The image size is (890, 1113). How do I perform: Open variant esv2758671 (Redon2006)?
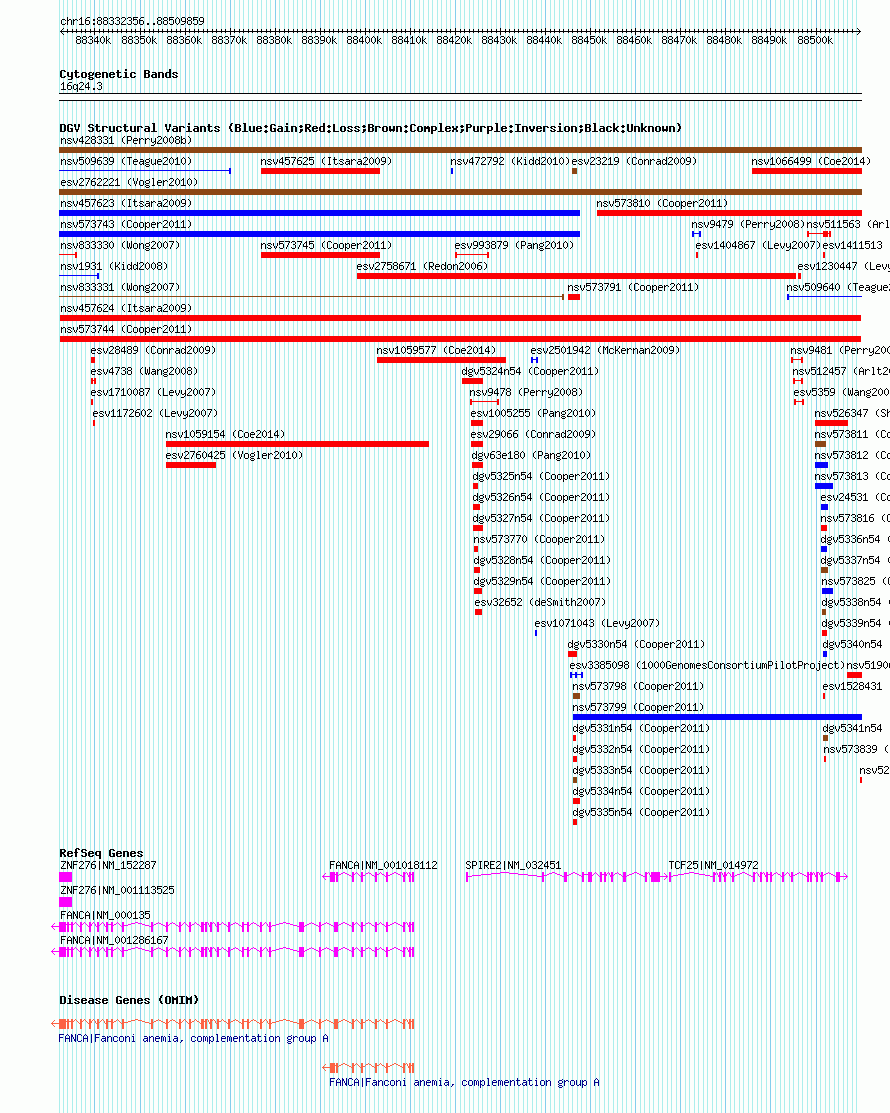pyautogui.click(x=422, y=267)
